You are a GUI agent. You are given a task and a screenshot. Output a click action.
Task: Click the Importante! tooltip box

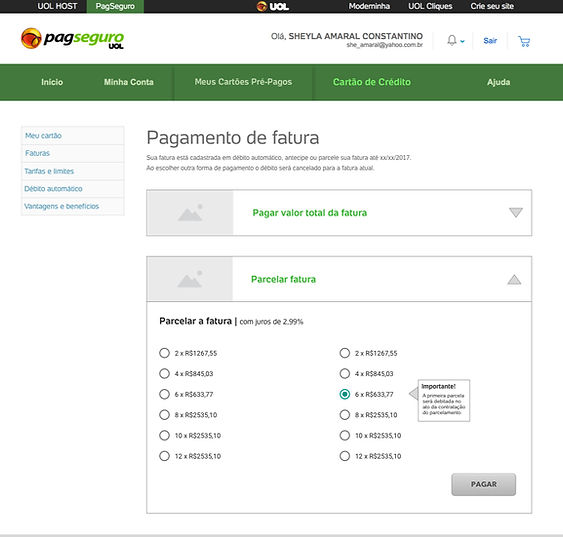[444, 400]
